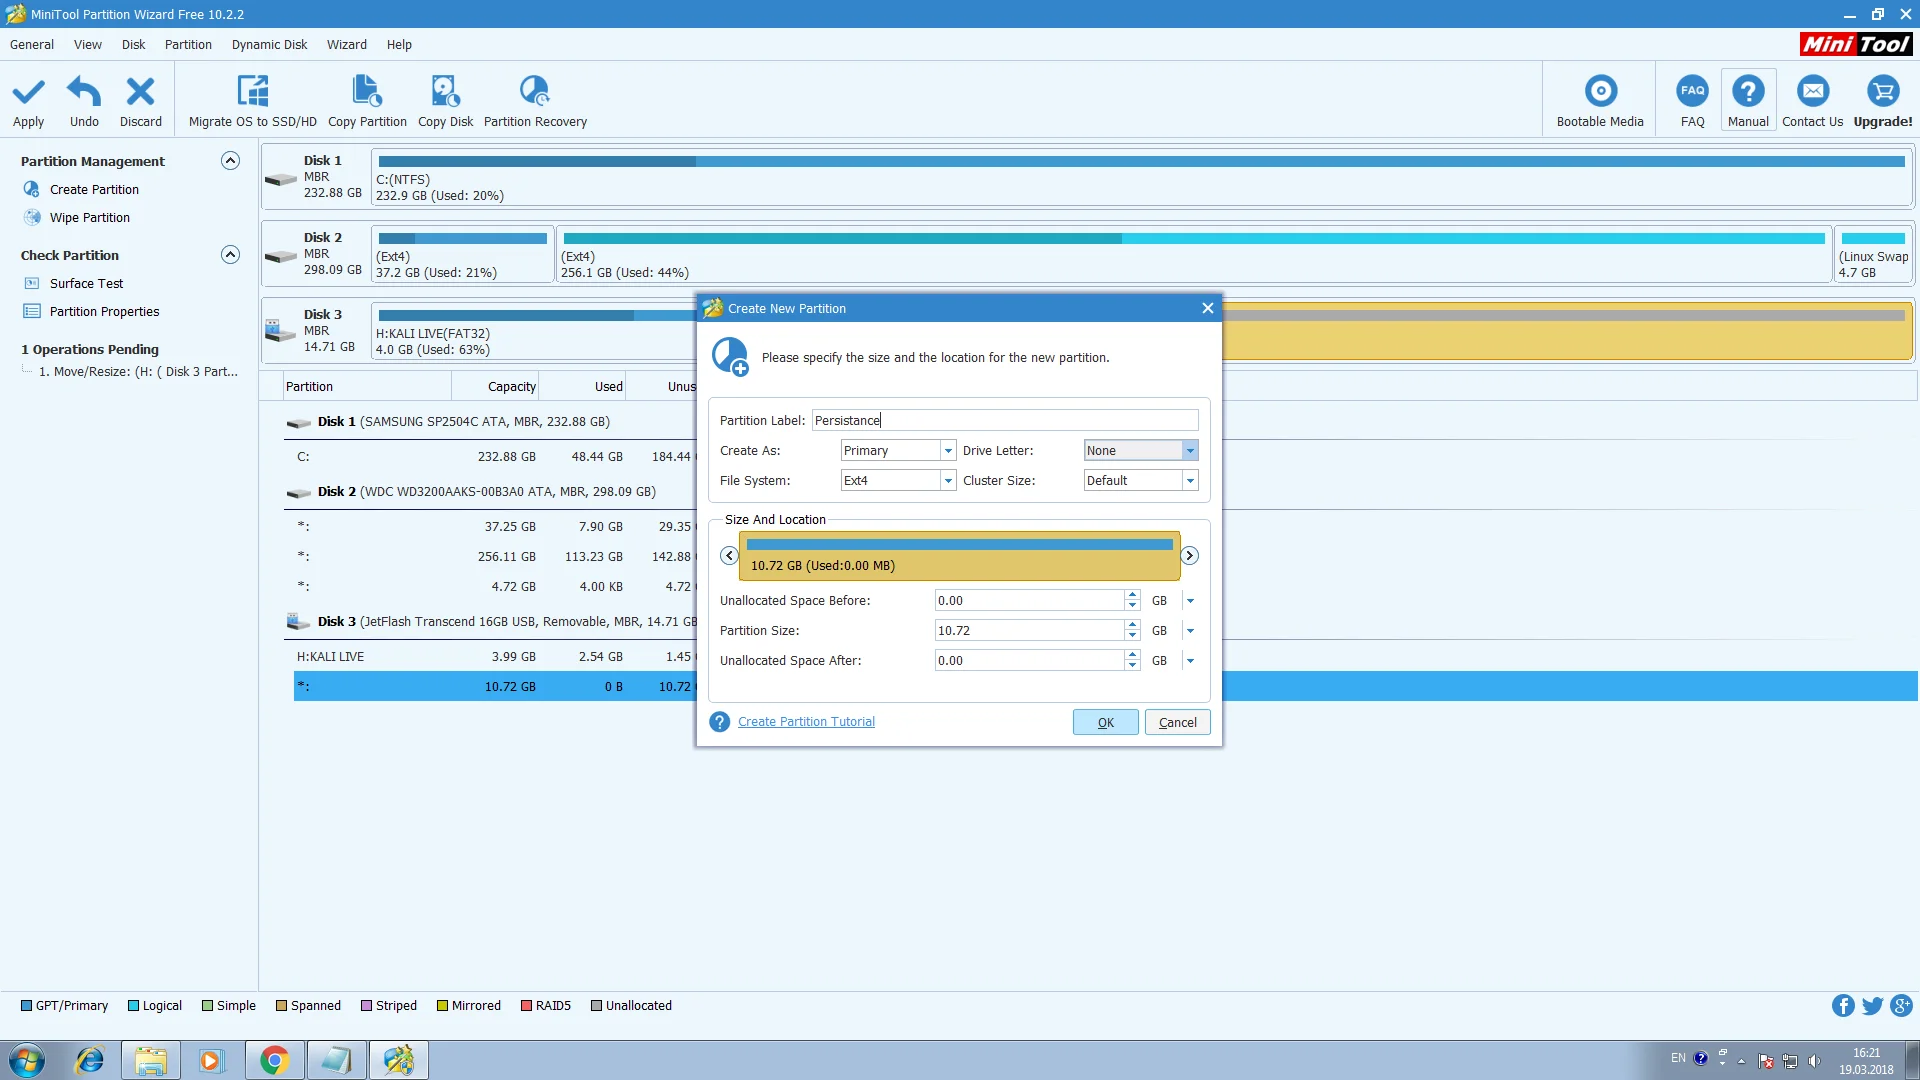Collapse the Check Partition section
The image size is (1920, 1080).
[230, 255]
